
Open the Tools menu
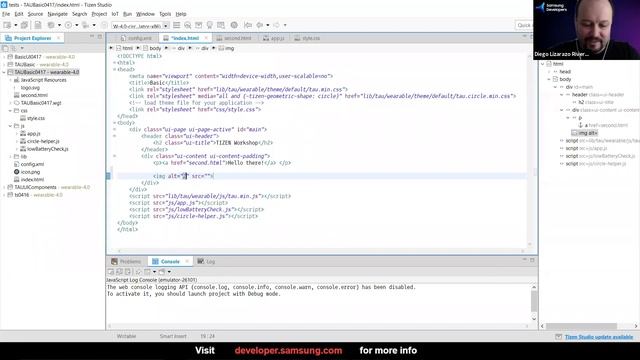click(x=165, y=14)
